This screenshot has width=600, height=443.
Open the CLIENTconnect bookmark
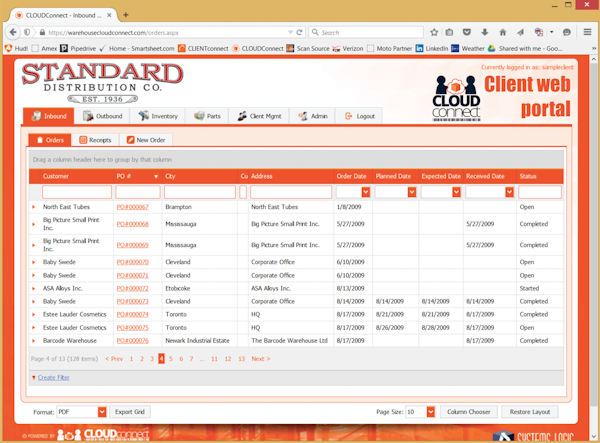click(203, 49)
